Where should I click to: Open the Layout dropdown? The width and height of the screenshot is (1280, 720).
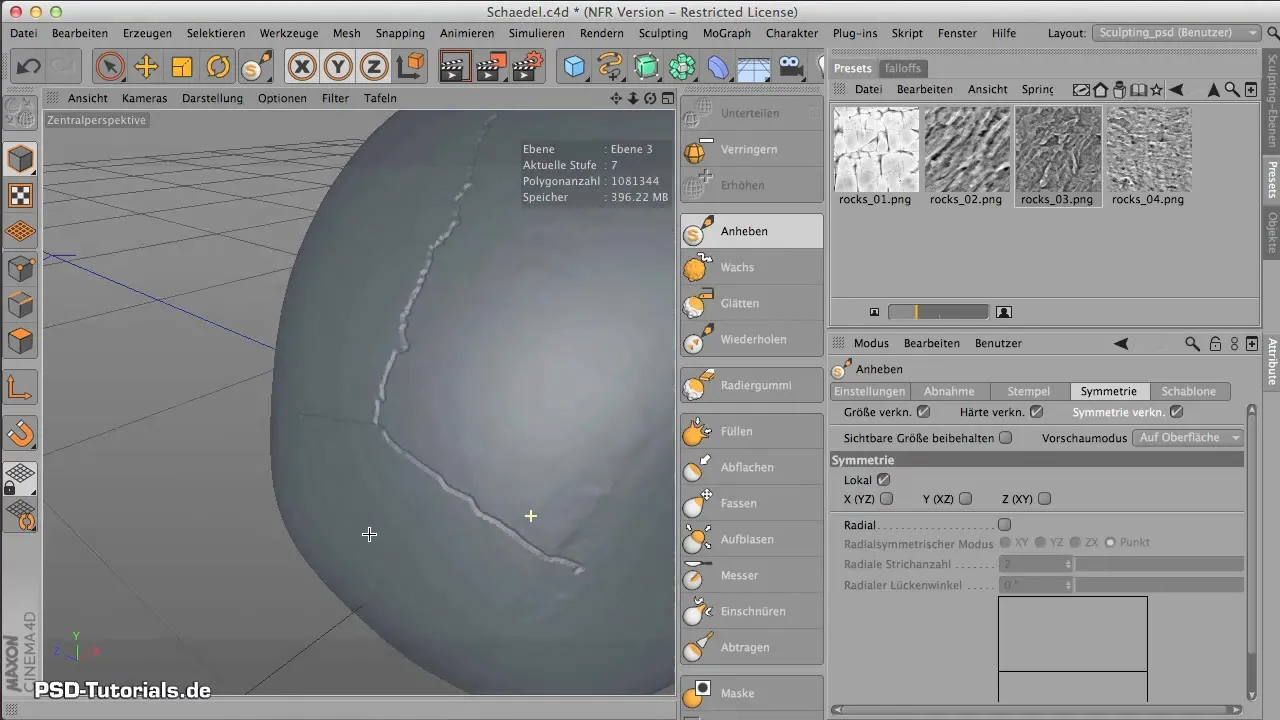click(1176, 33)
